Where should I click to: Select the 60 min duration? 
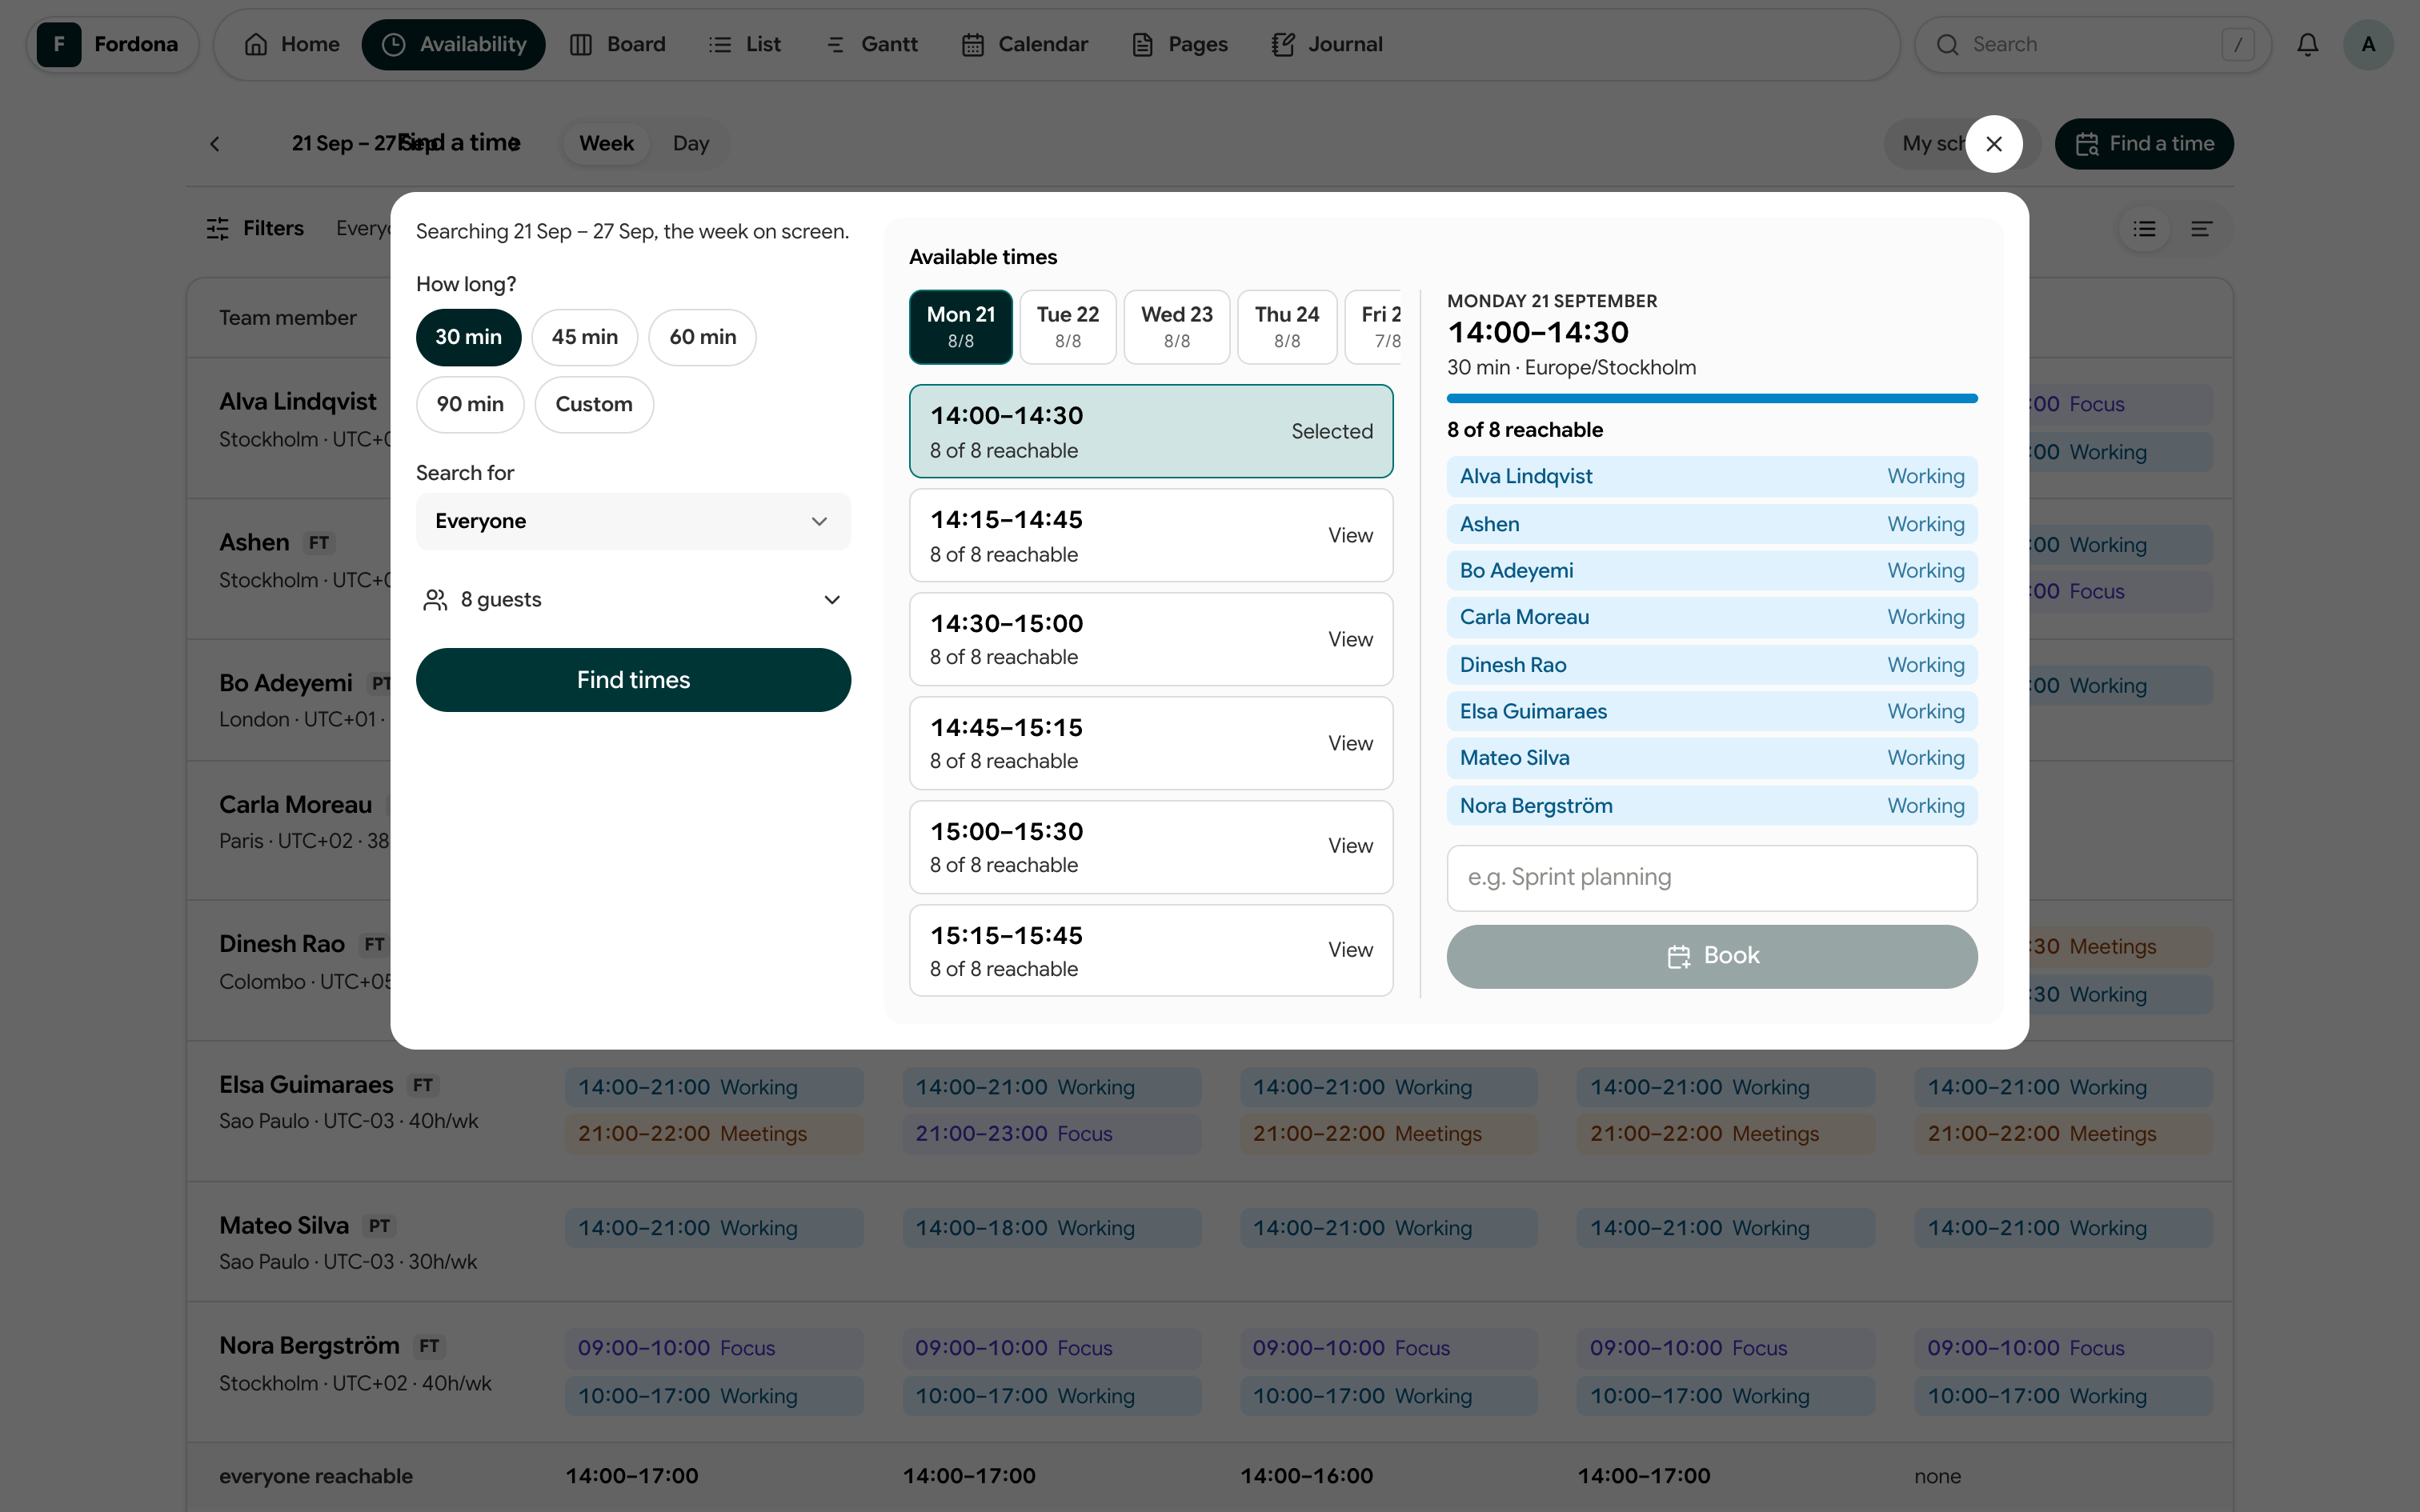point(702,337)
